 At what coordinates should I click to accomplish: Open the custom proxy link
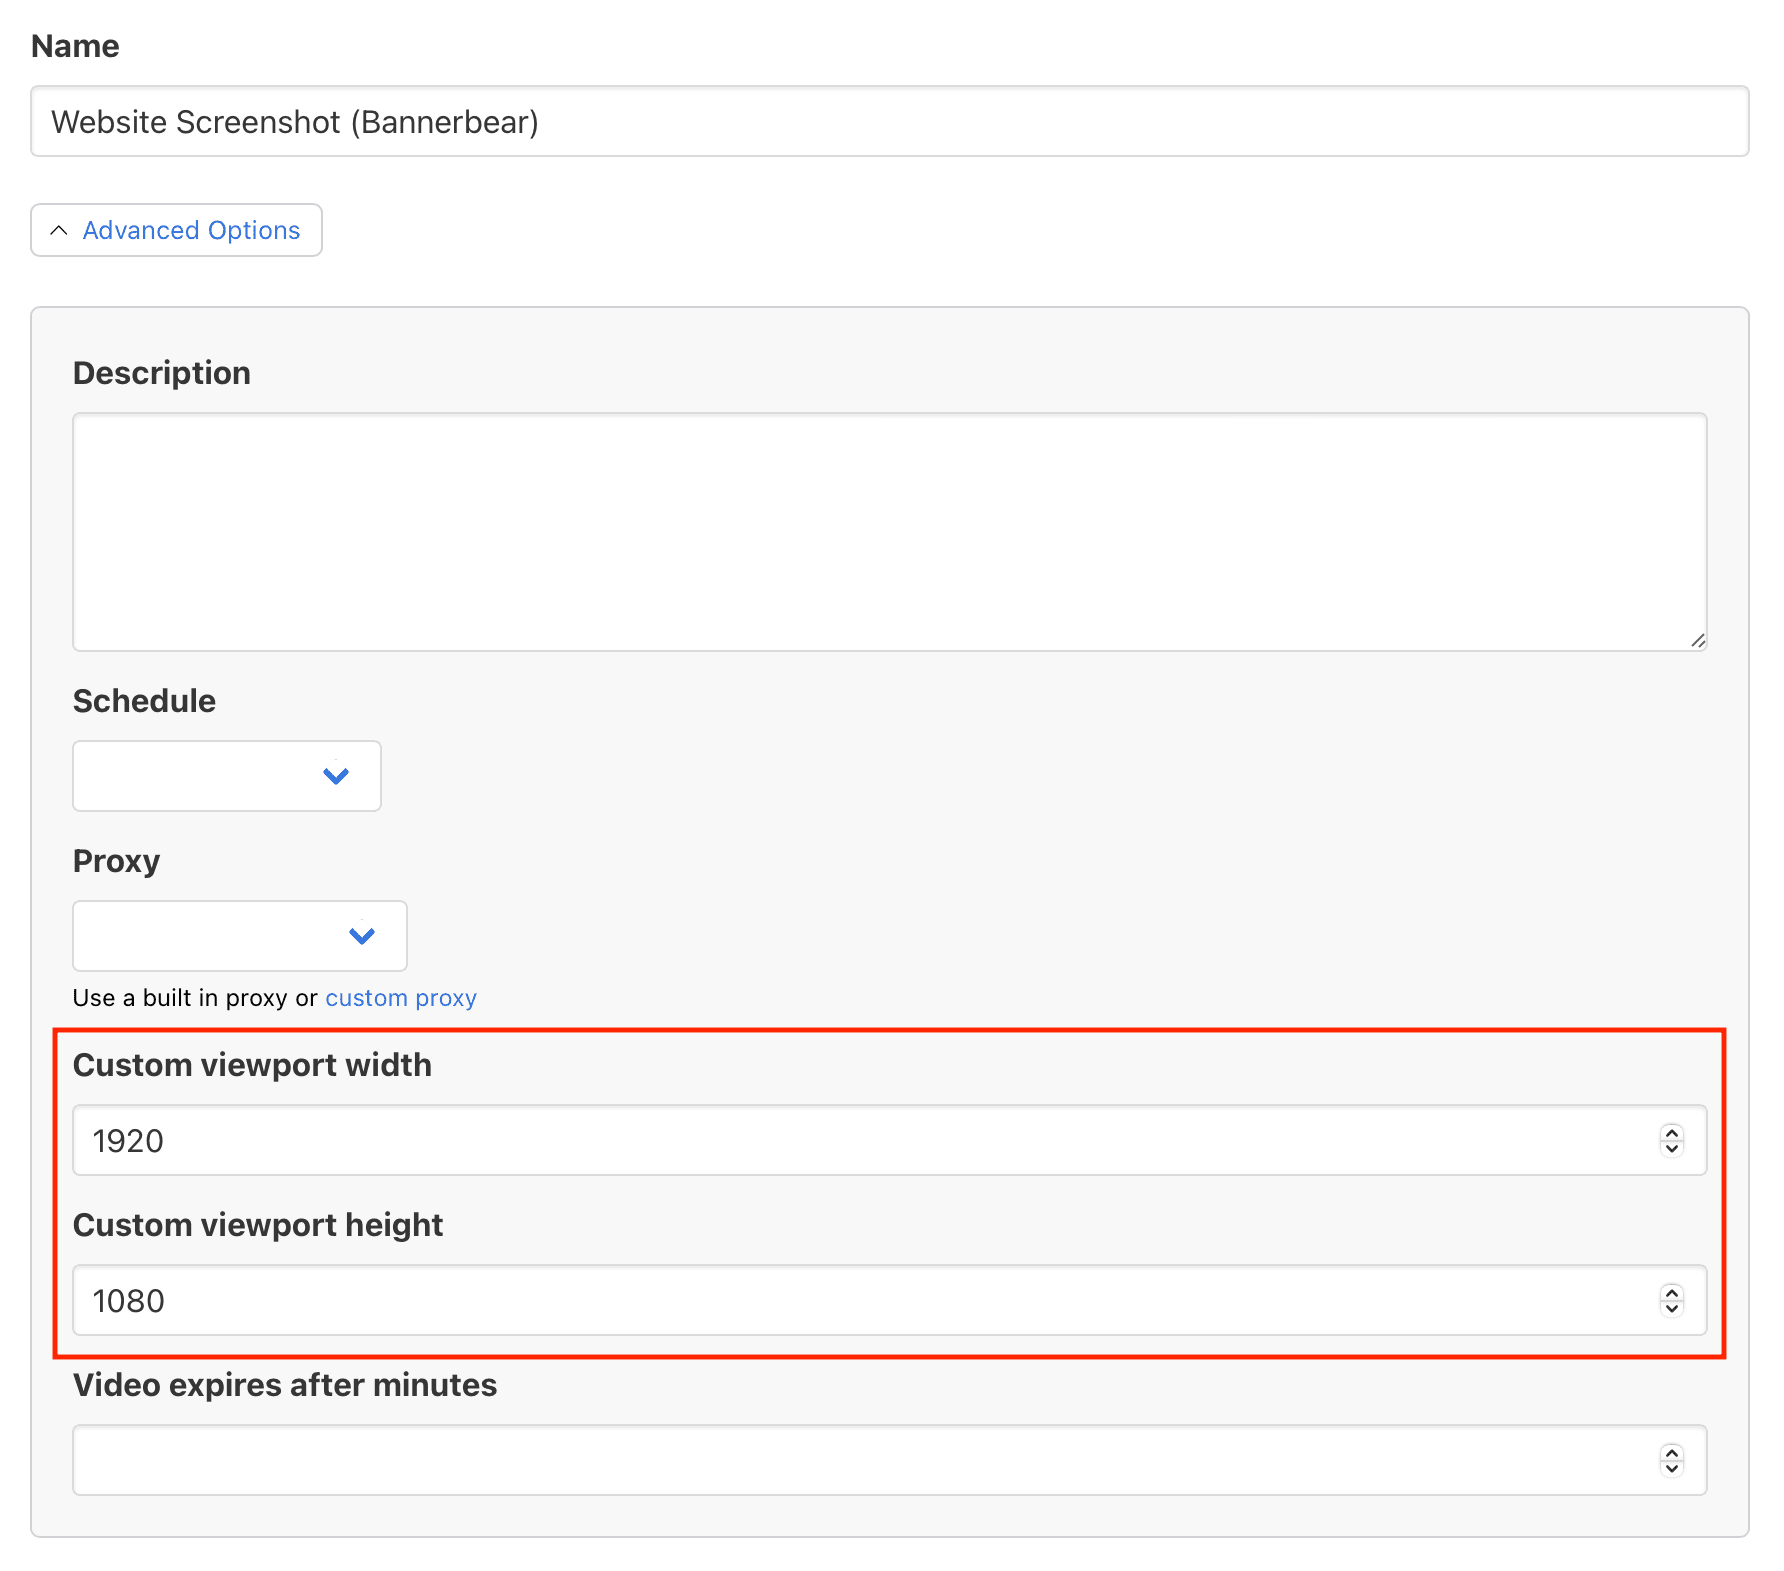[401, 998]
